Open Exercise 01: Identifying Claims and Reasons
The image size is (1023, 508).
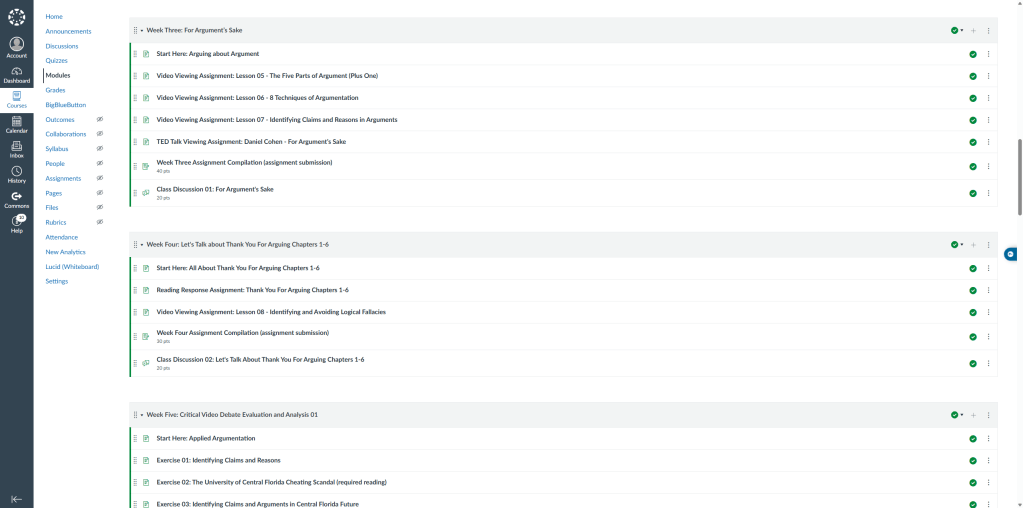point(218,460)
